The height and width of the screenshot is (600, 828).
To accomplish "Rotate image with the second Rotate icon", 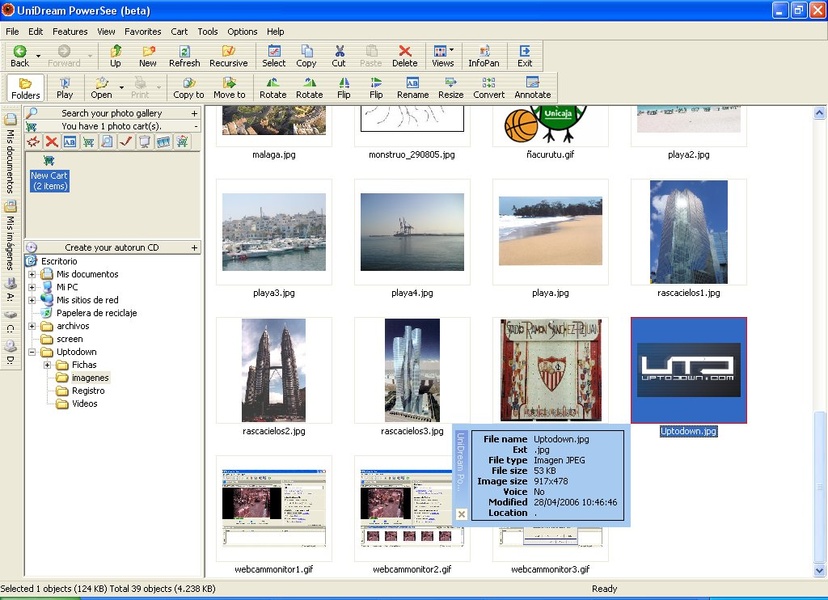I will tap(309, 88).
